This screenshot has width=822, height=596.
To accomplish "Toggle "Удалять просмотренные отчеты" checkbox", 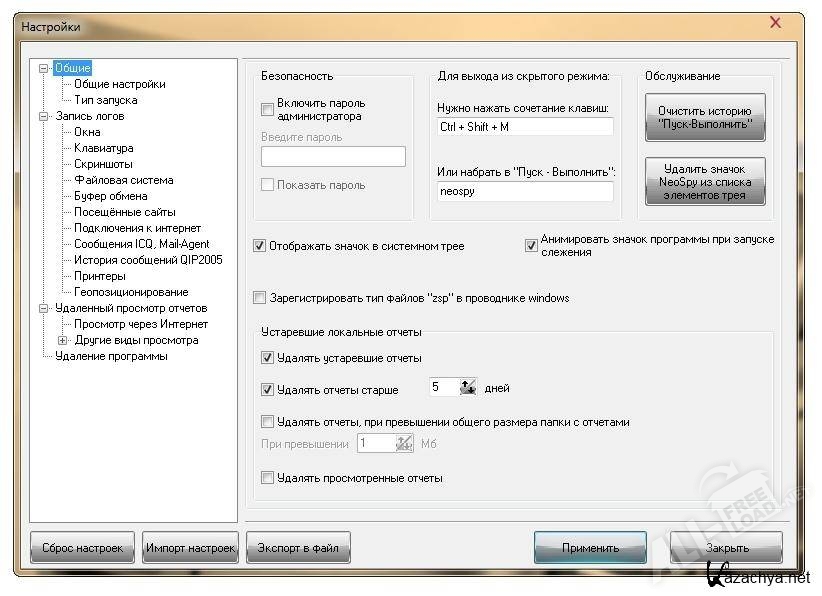I will point(267,478).
